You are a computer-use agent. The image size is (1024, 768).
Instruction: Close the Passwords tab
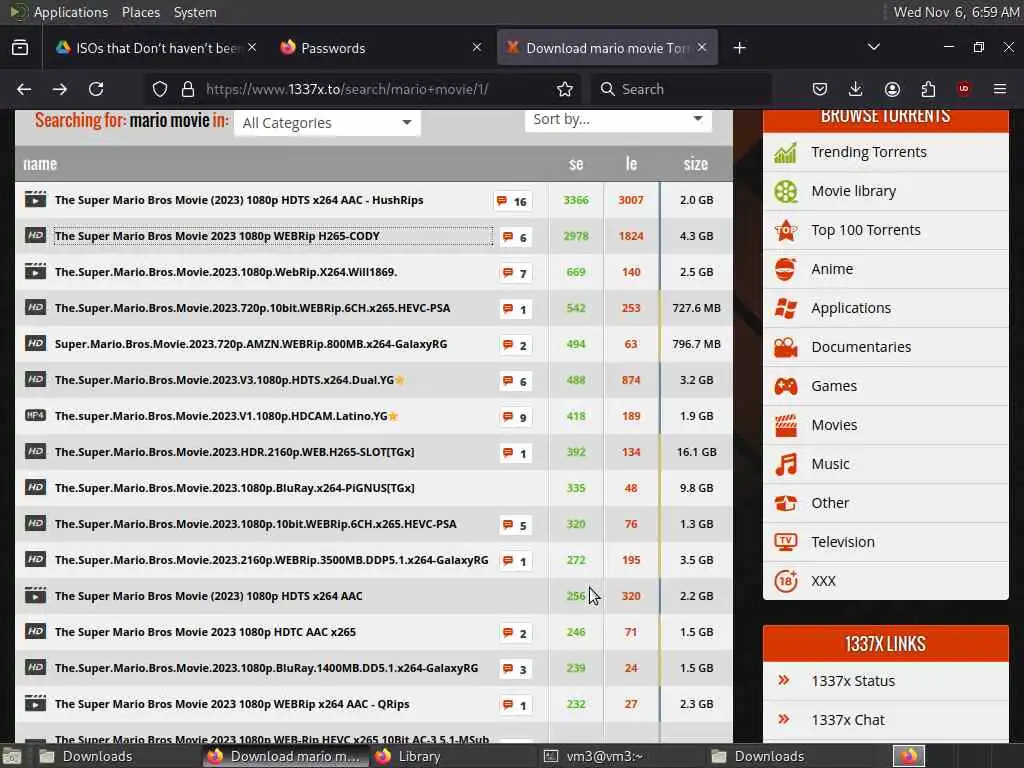[x=477, y=47]
